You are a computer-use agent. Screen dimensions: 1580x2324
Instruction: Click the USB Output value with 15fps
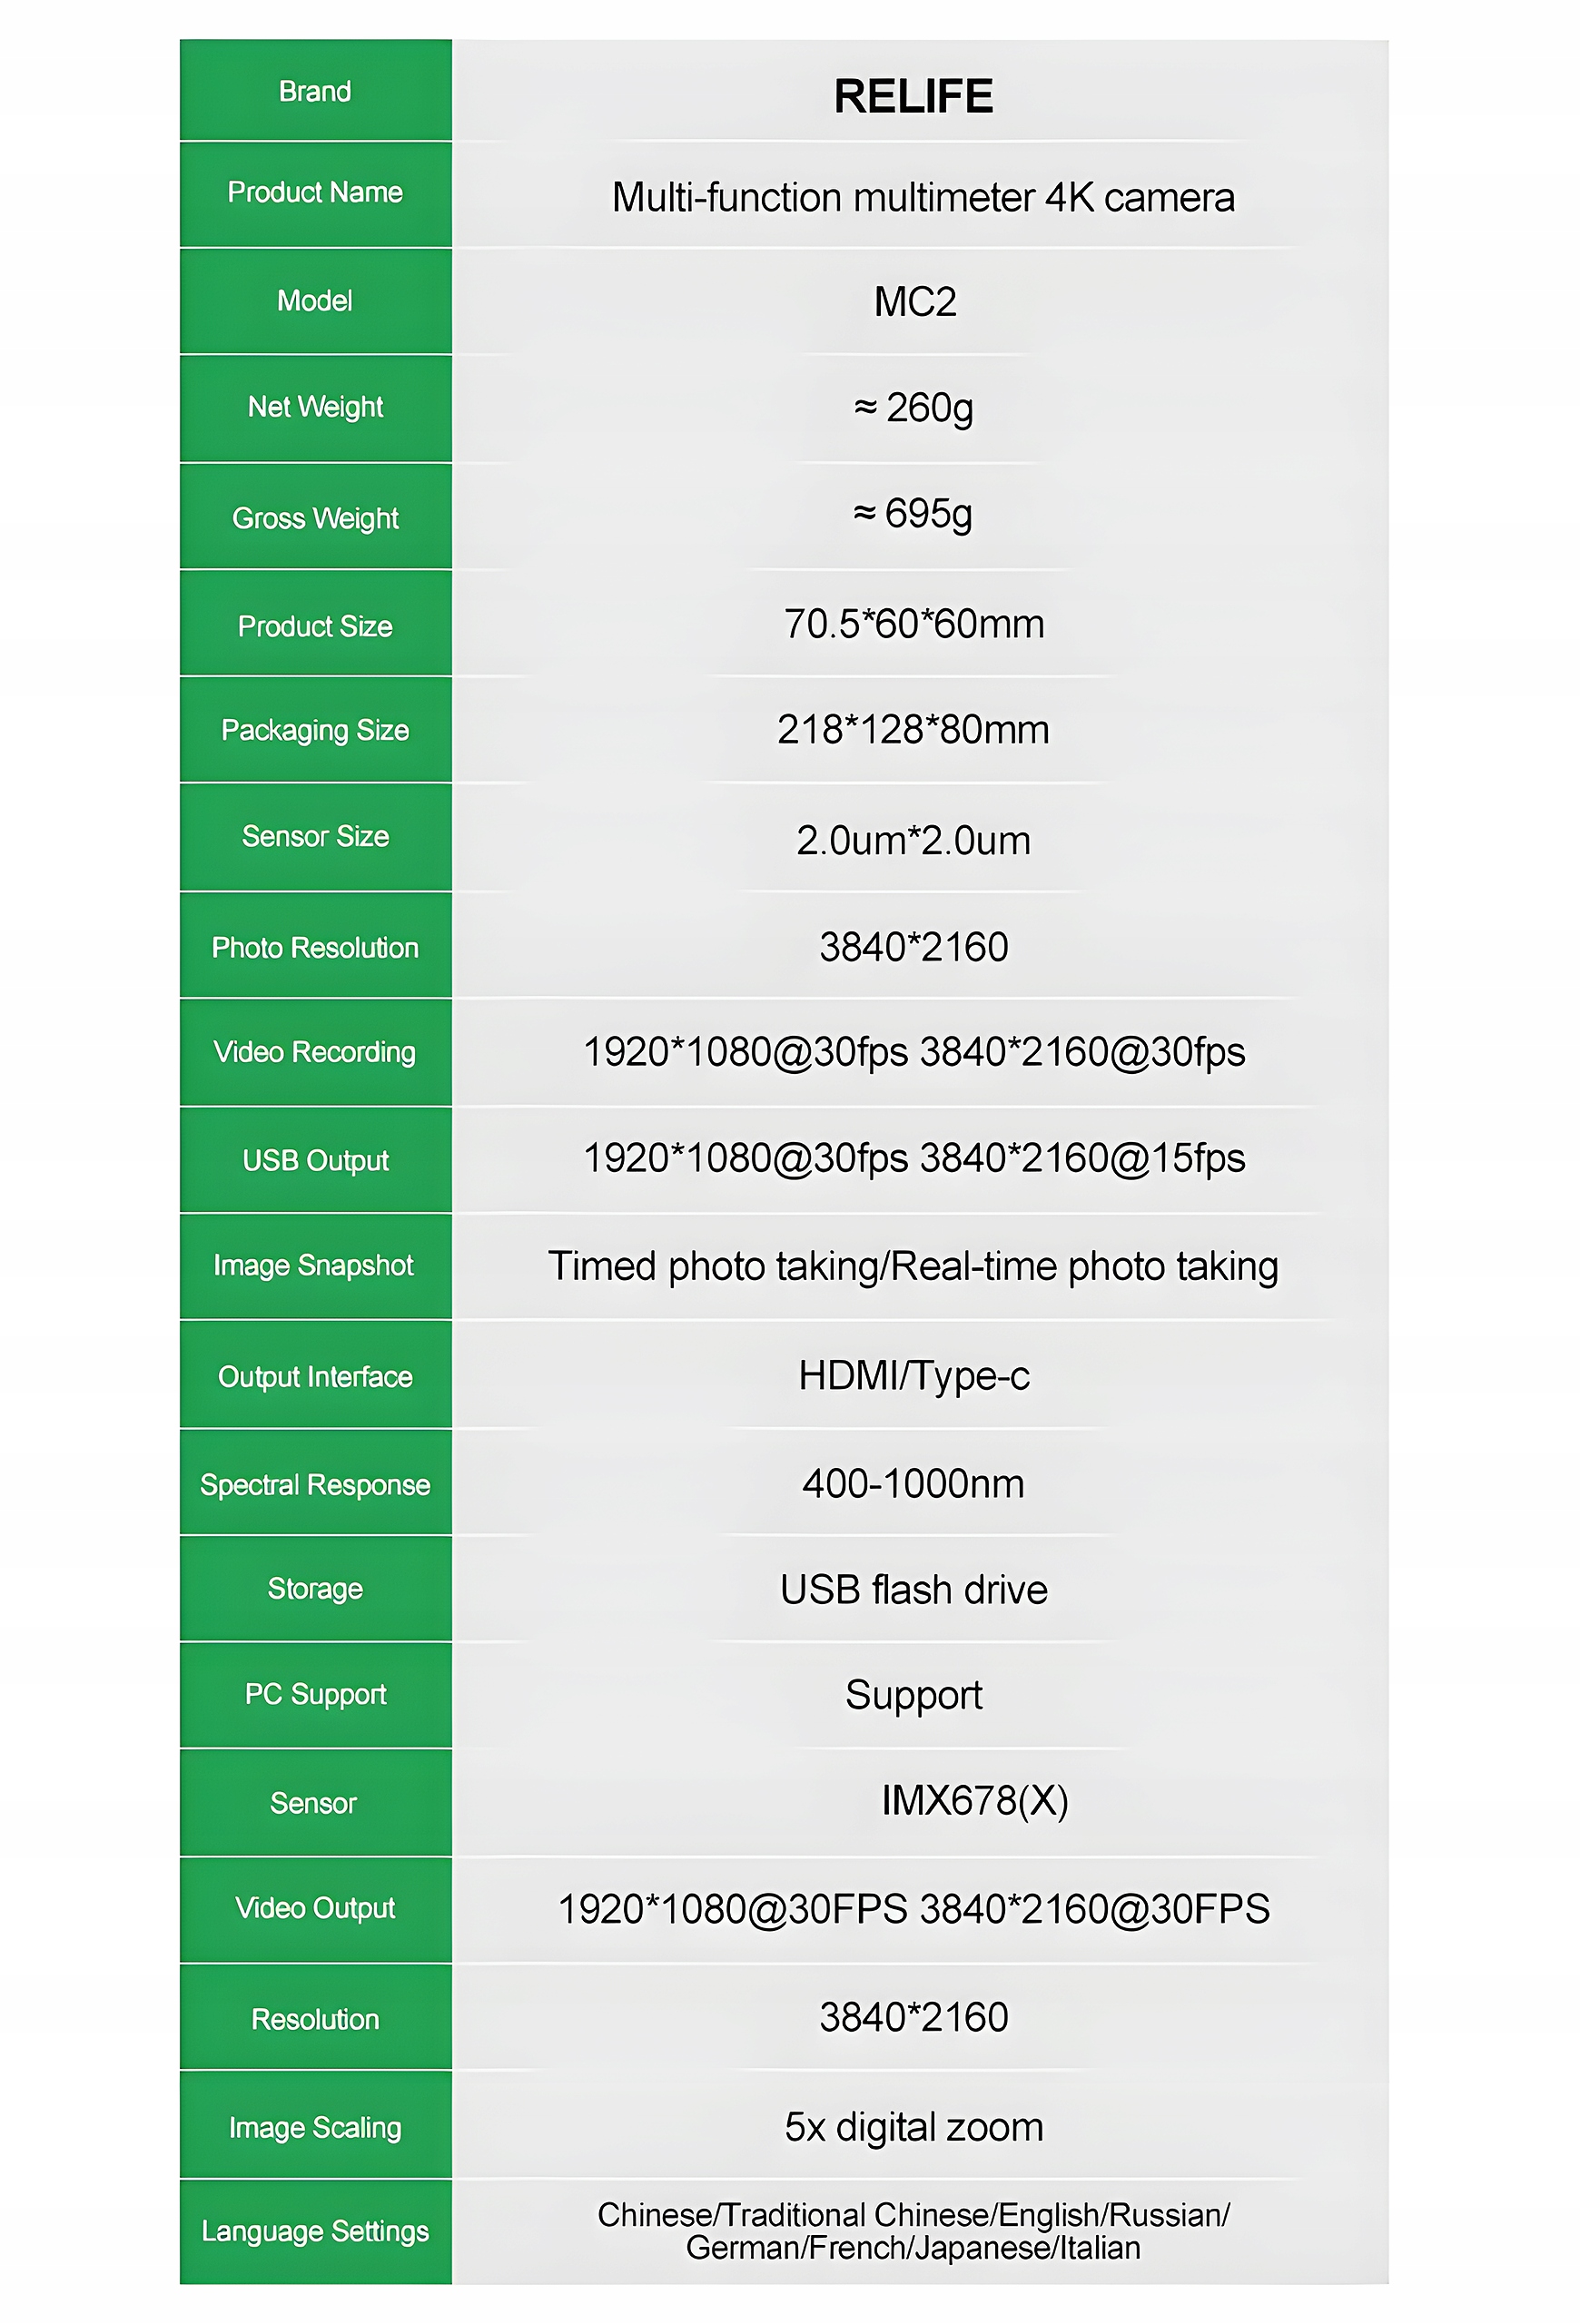point(914,1158)
